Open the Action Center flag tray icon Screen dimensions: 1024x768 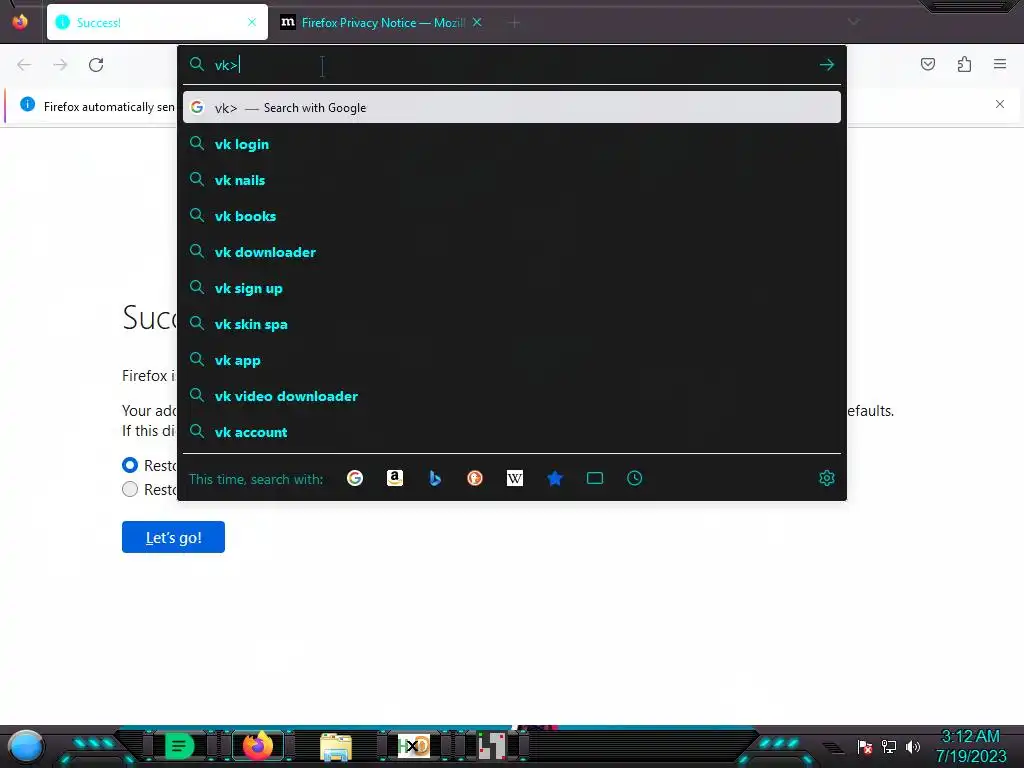click(x=865, y=746)
